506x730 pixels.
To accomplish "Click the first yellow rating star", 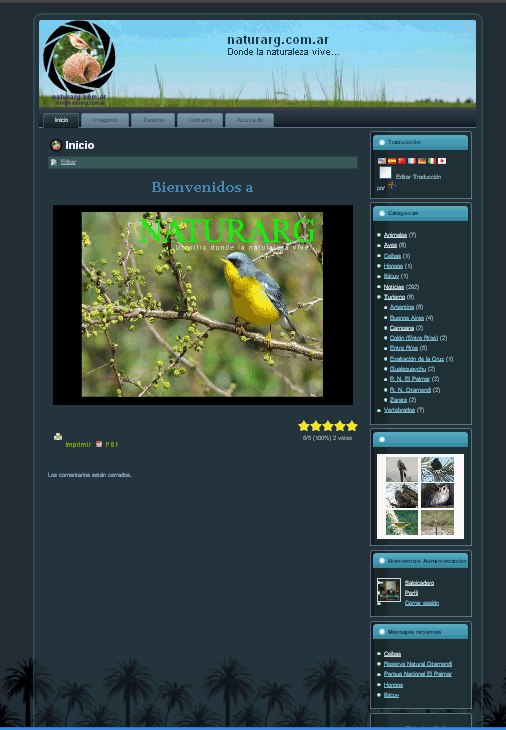I will point(304,426).
